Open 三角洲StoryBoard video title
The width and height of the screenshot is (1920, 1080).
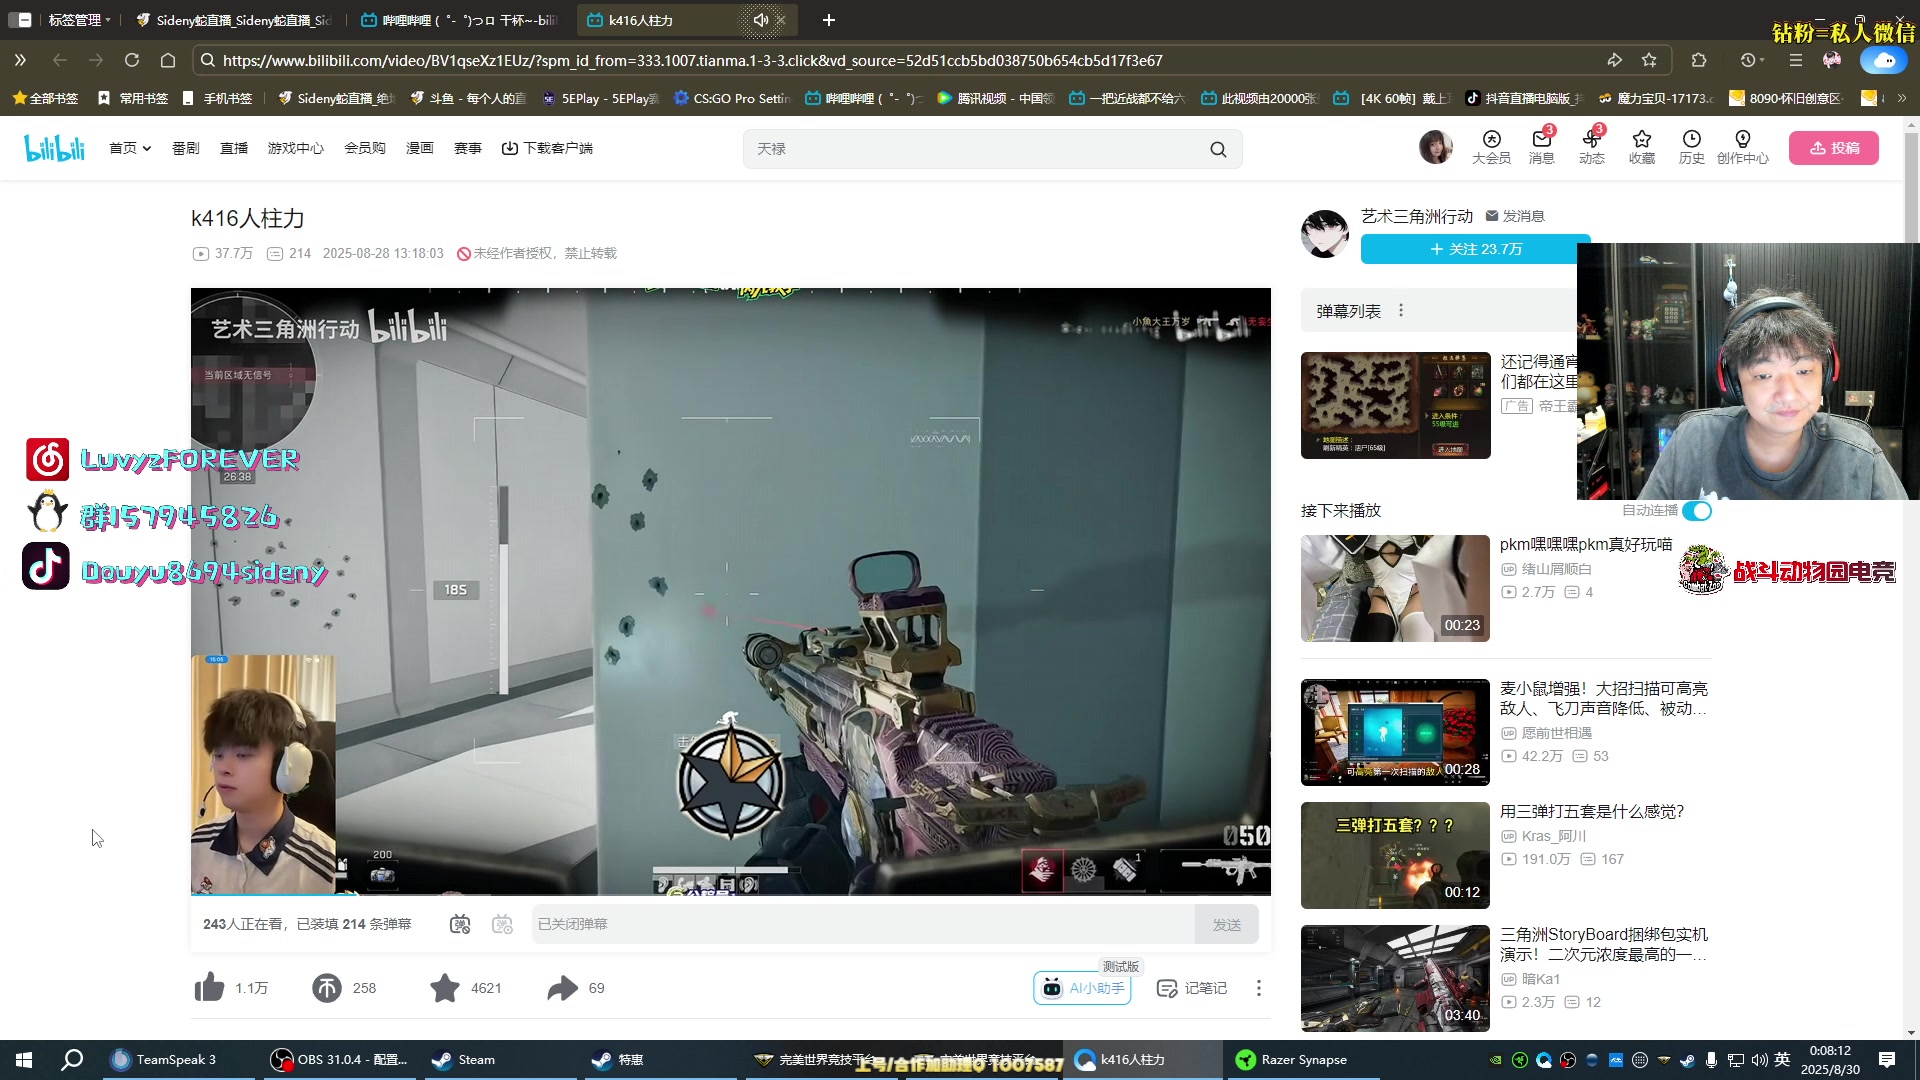(x=1604, y=944)
